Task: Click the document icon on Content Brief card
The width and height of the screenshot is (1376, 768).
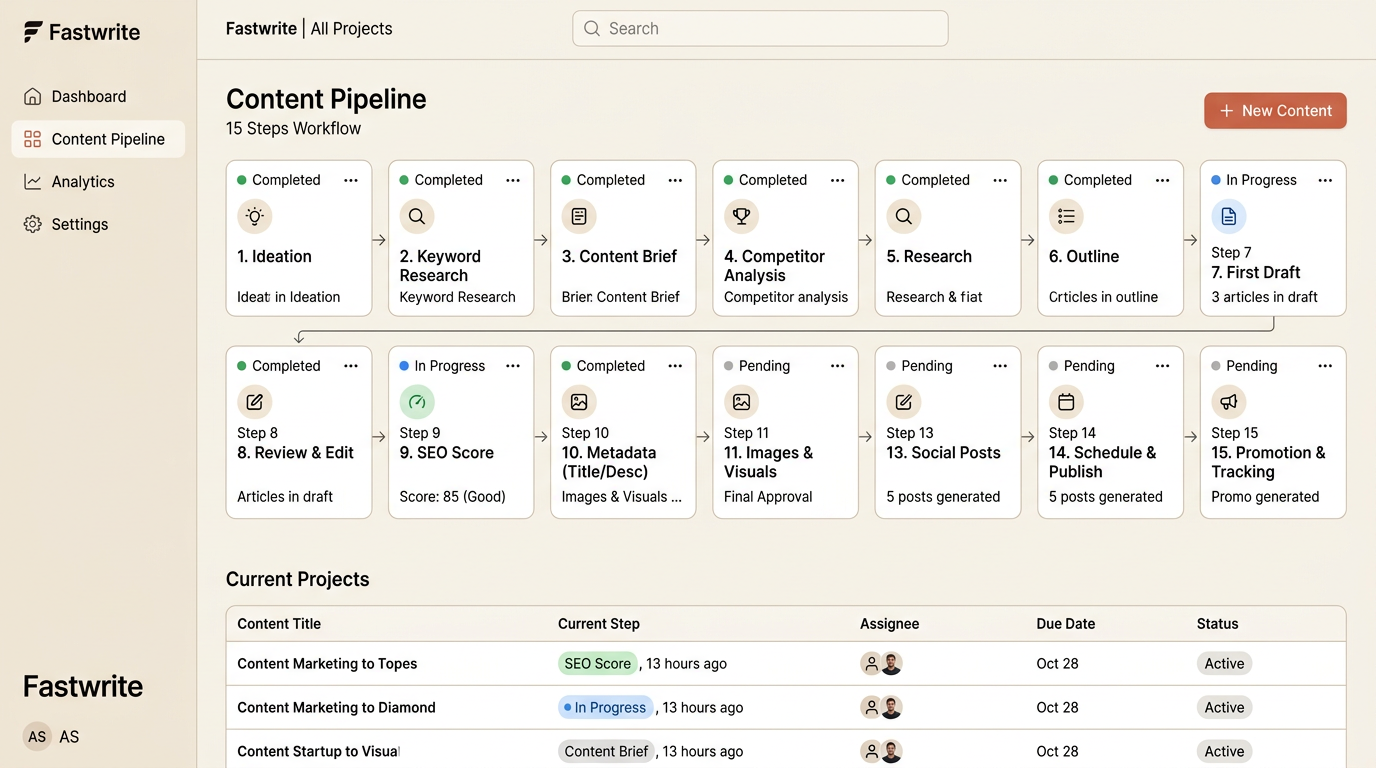Action: click(x=579, y=216)
